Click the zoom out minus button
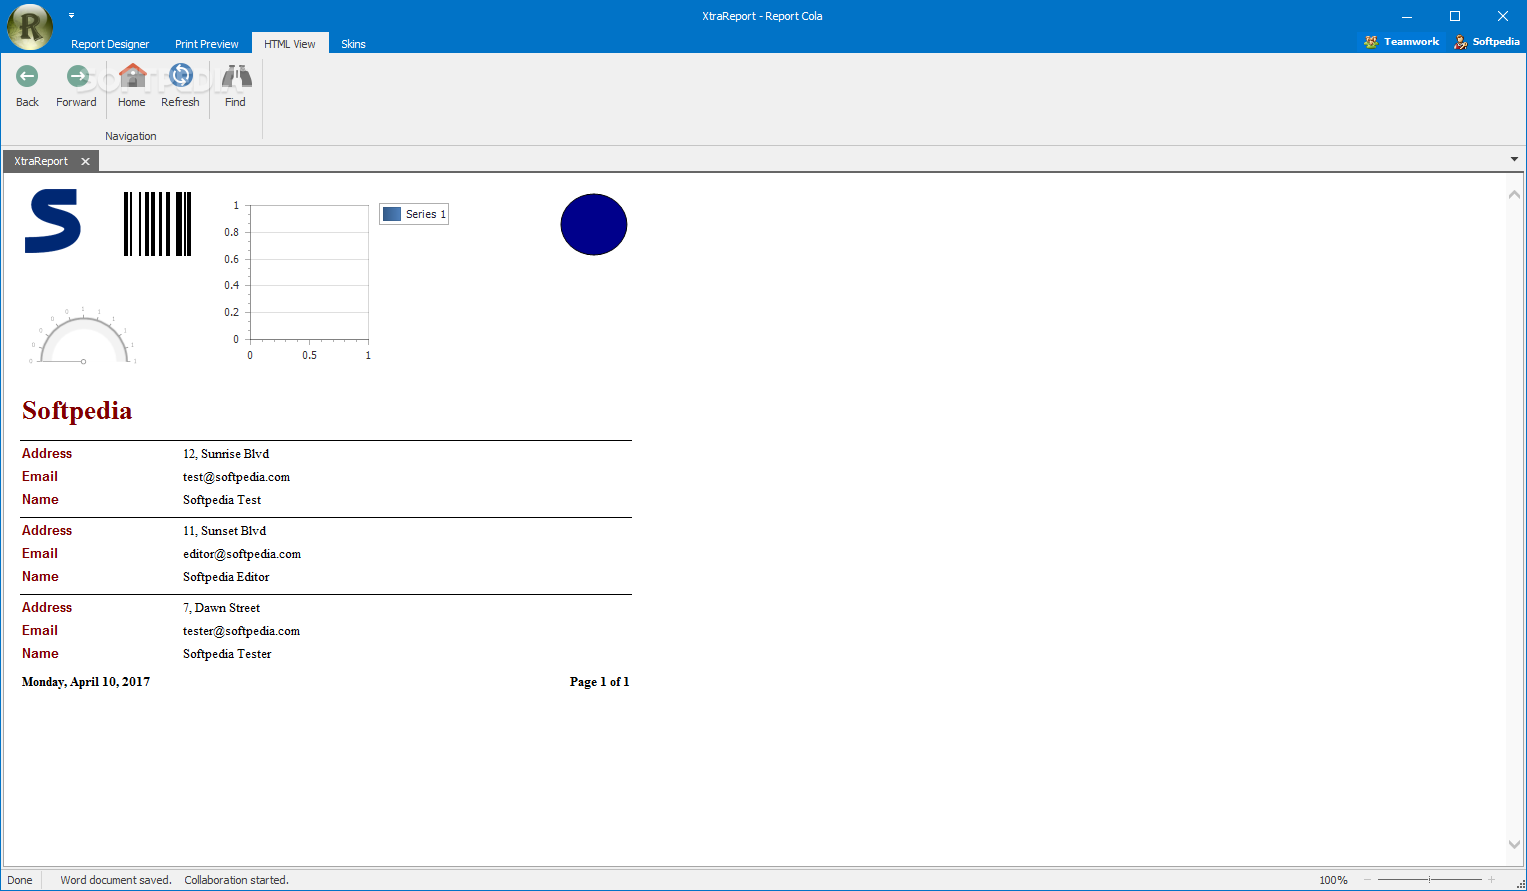 [x=1367, y=880]
